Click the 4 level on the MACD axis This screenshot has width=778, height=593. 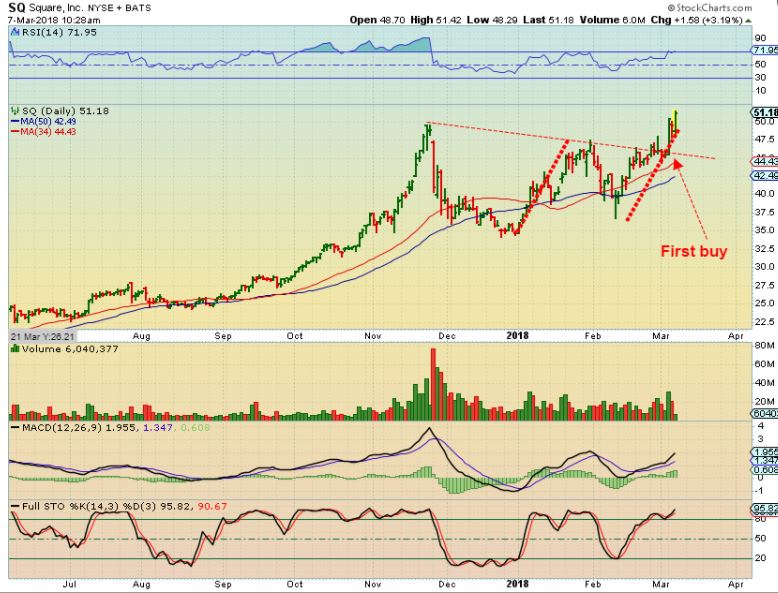point(760,426)
